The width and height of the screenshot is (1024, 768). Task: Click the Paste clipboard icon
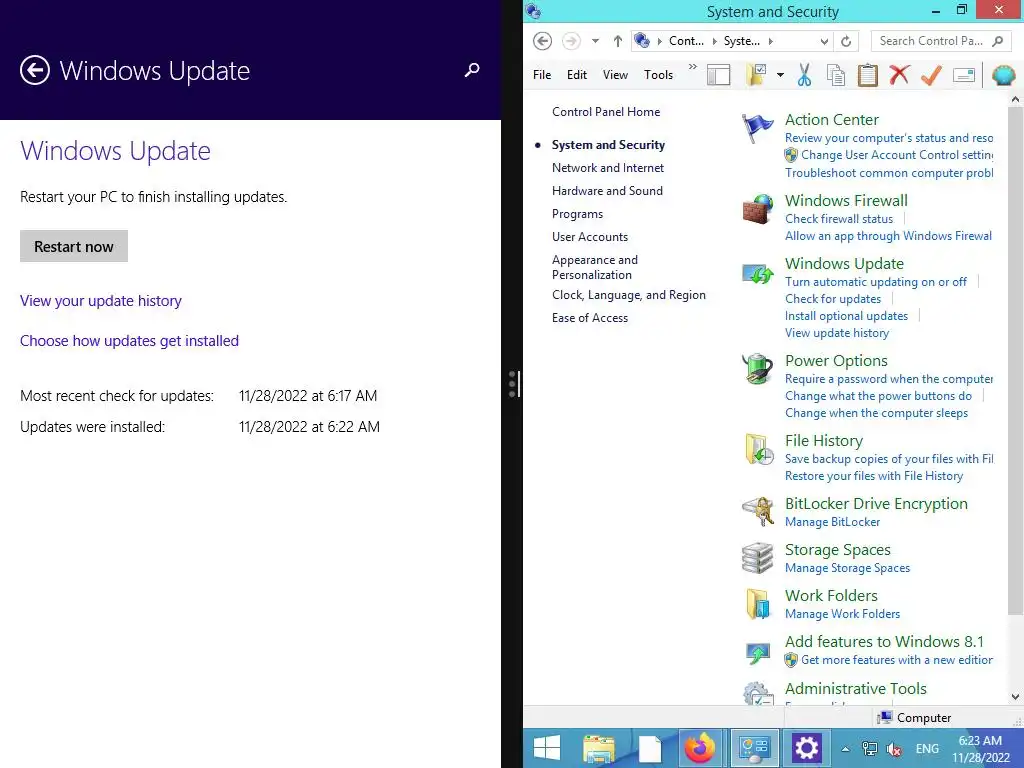(867, 75)
